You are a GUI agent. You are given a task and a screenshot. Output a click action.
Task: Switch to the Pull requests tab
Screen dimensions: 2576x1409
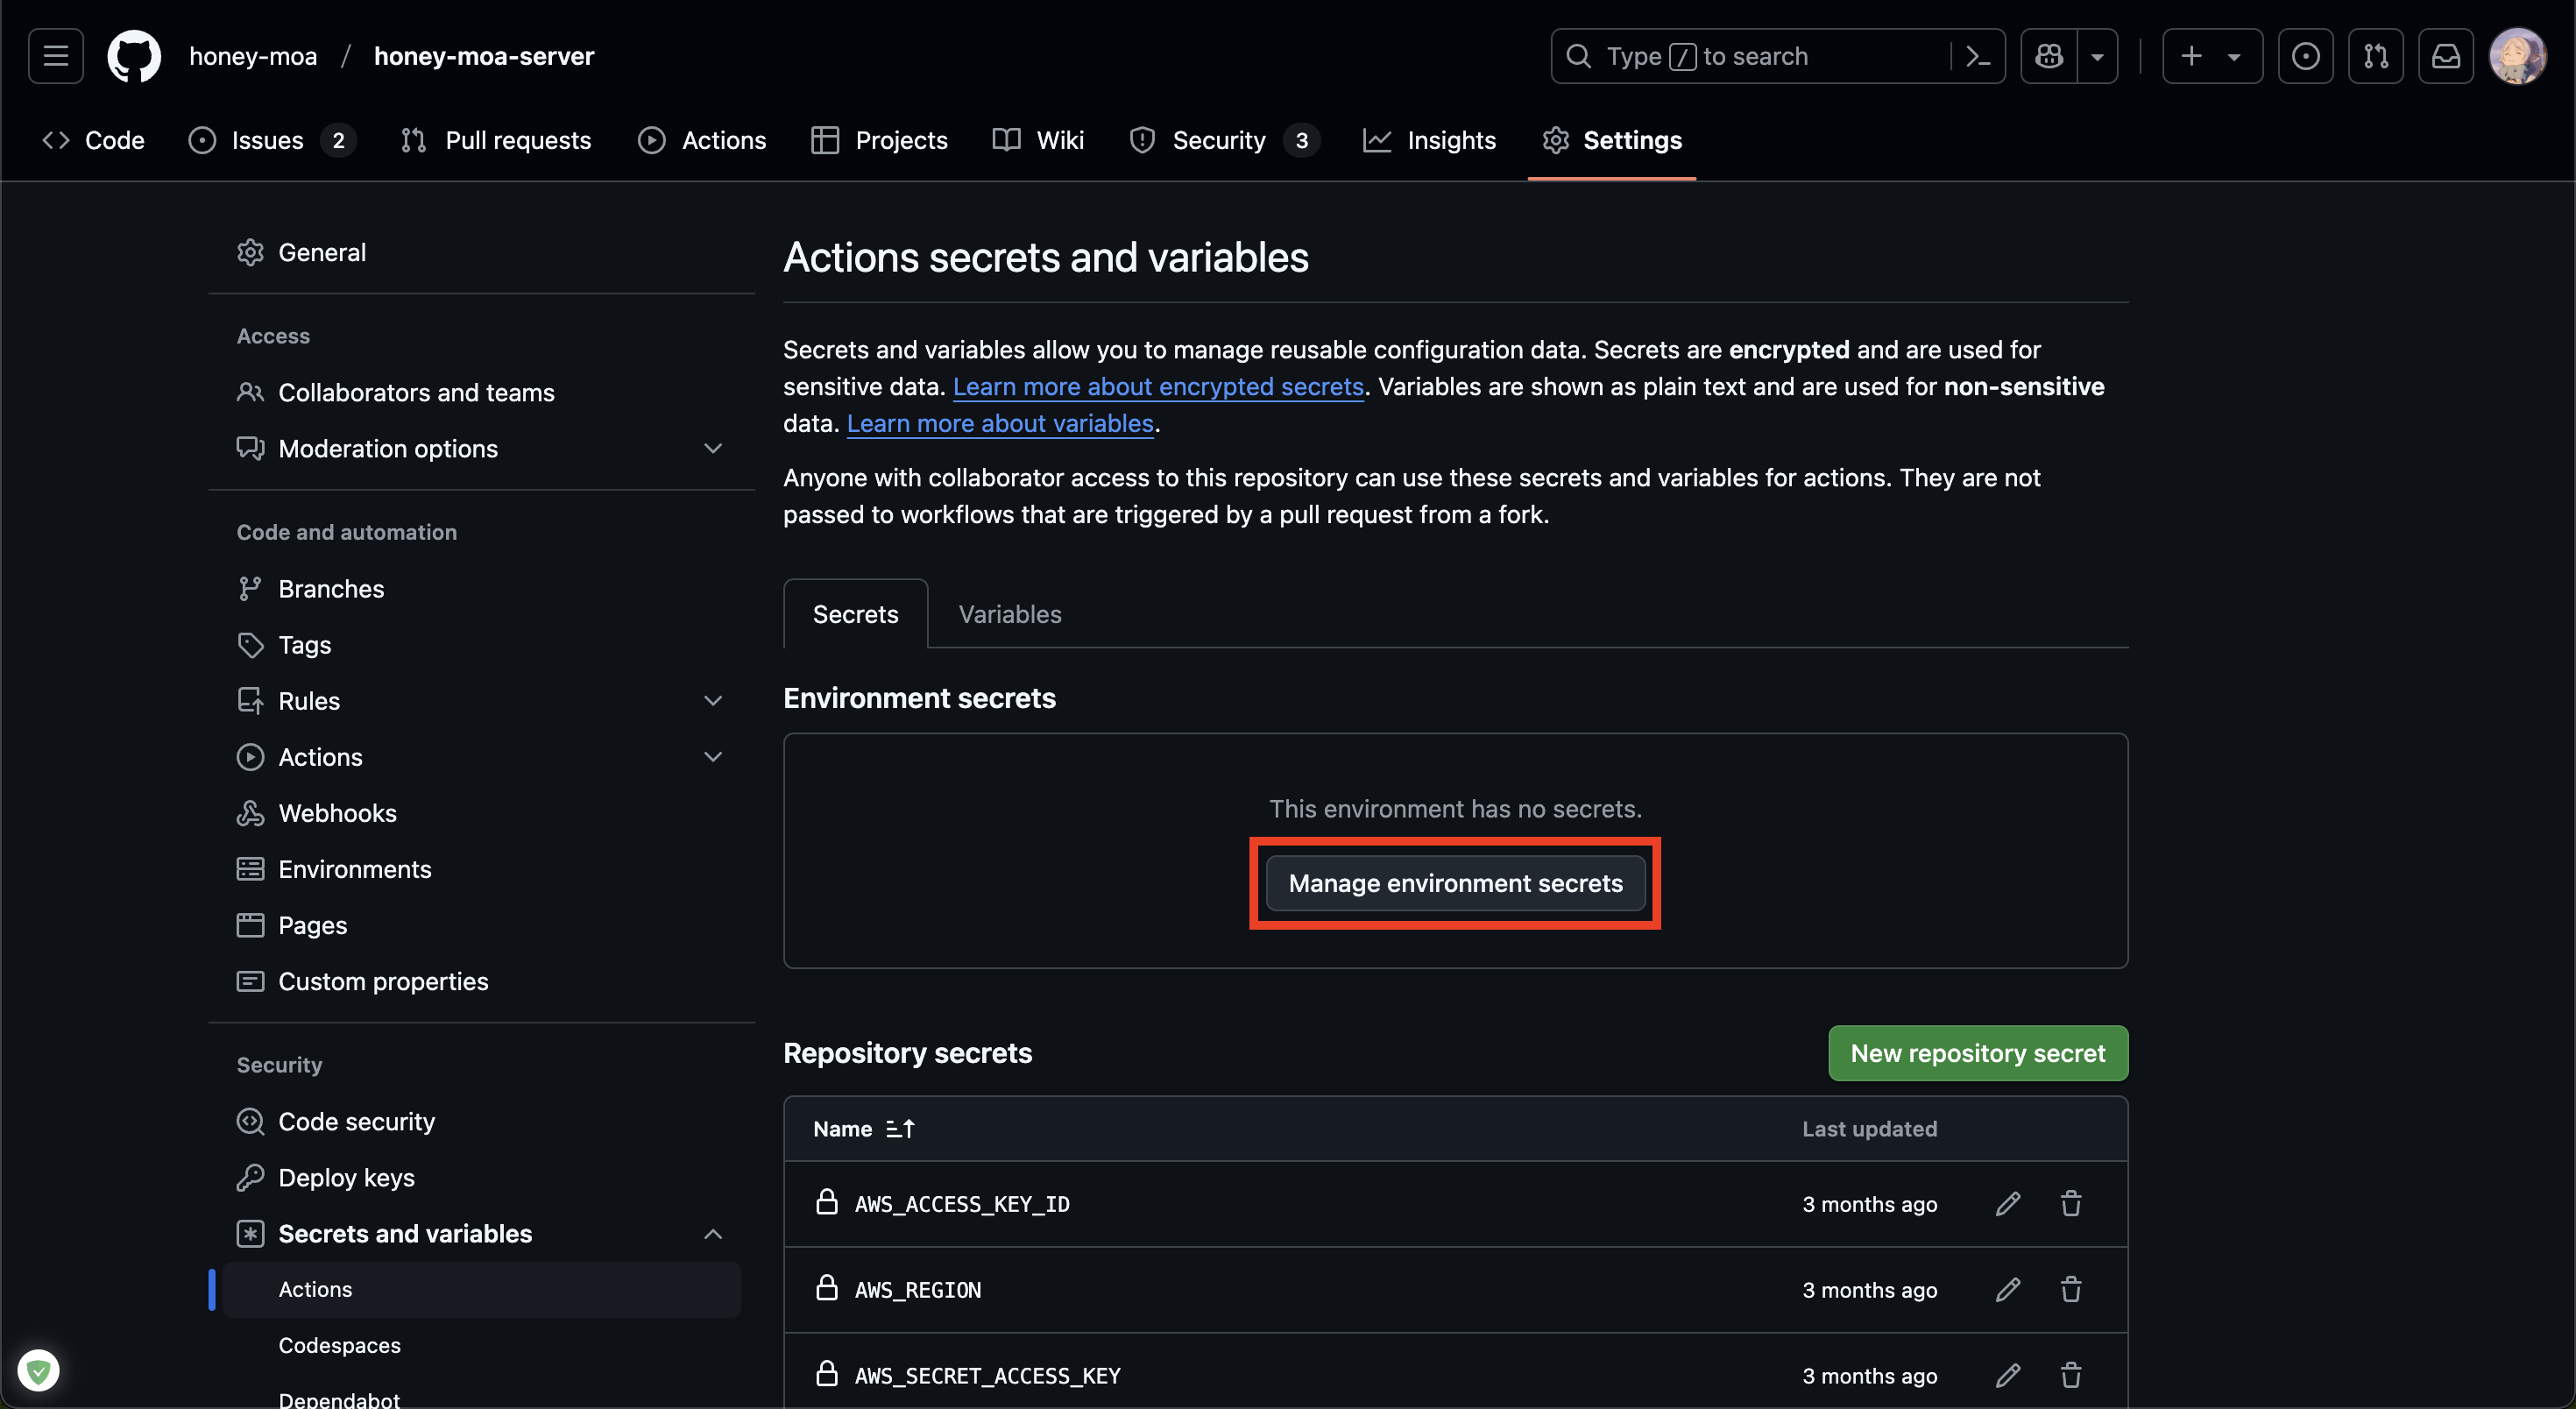(x=497, y=140)
